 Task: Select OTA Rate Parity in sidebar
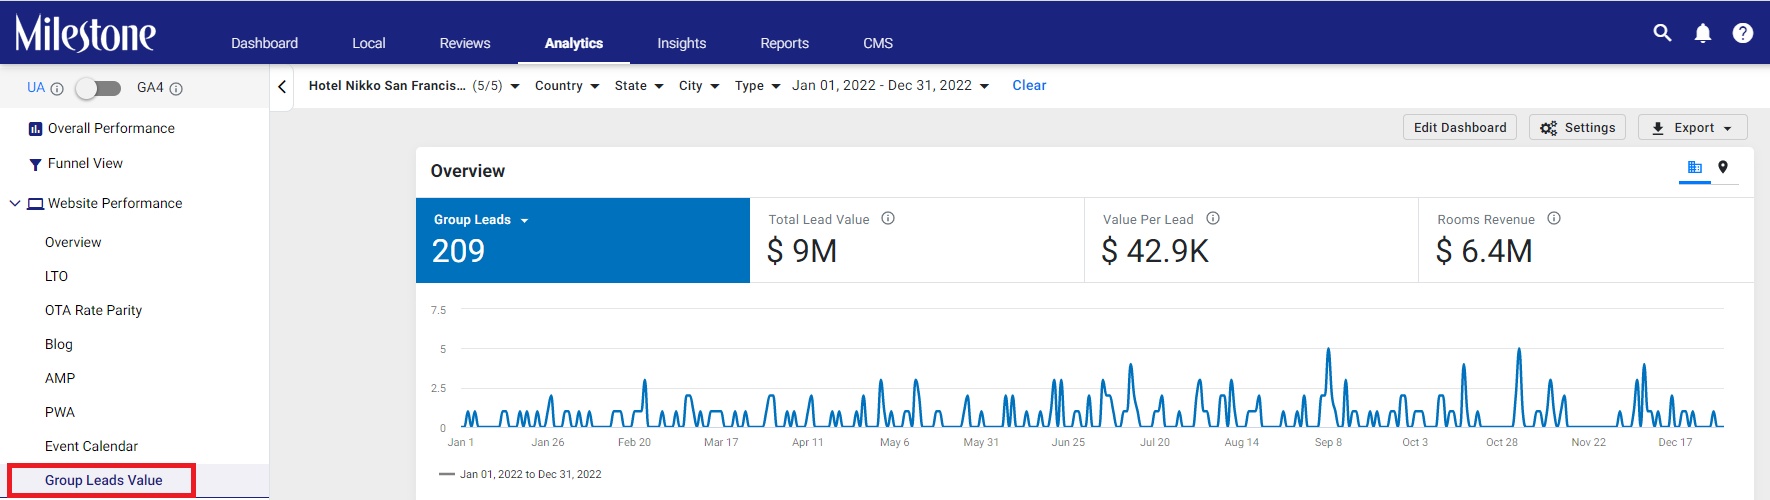(x=93, y=310)
